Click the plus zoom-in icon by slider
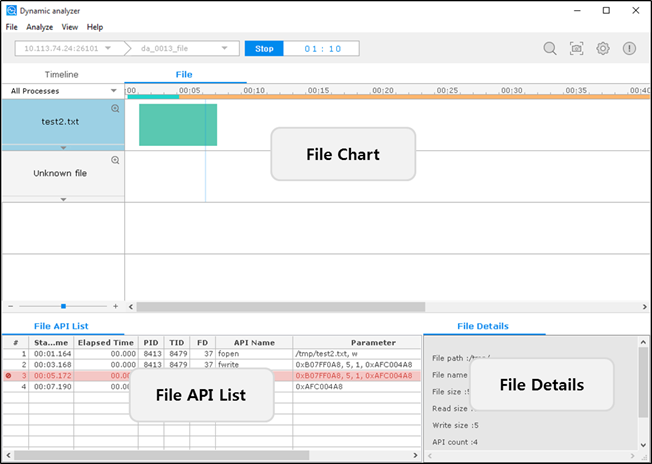The height and width of the screenshot is (464, 652). (x=115, y=306)
